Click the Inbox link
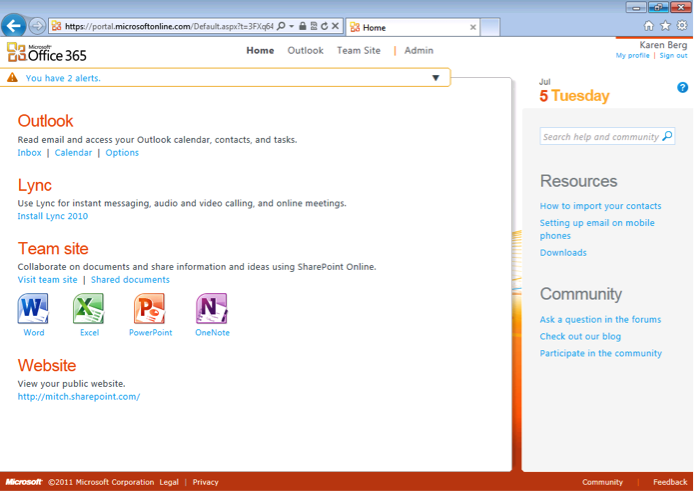The image size is (694, 491). [29, 153]
